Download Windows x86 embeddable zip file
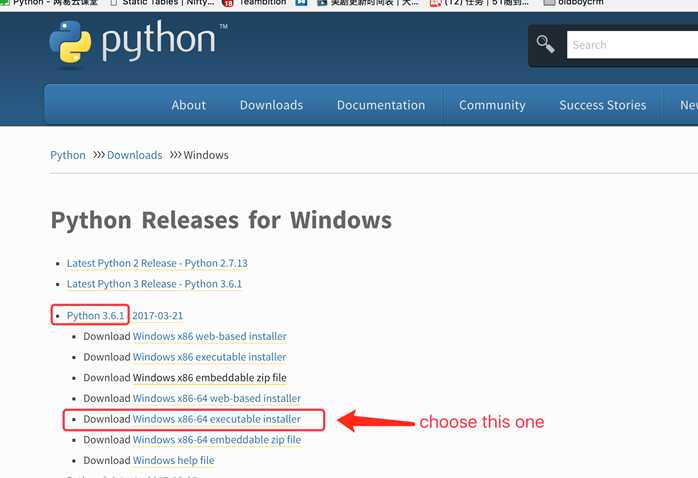Image resolution: width=698 pixels, height=478 pixels. (x=210, y=377)
